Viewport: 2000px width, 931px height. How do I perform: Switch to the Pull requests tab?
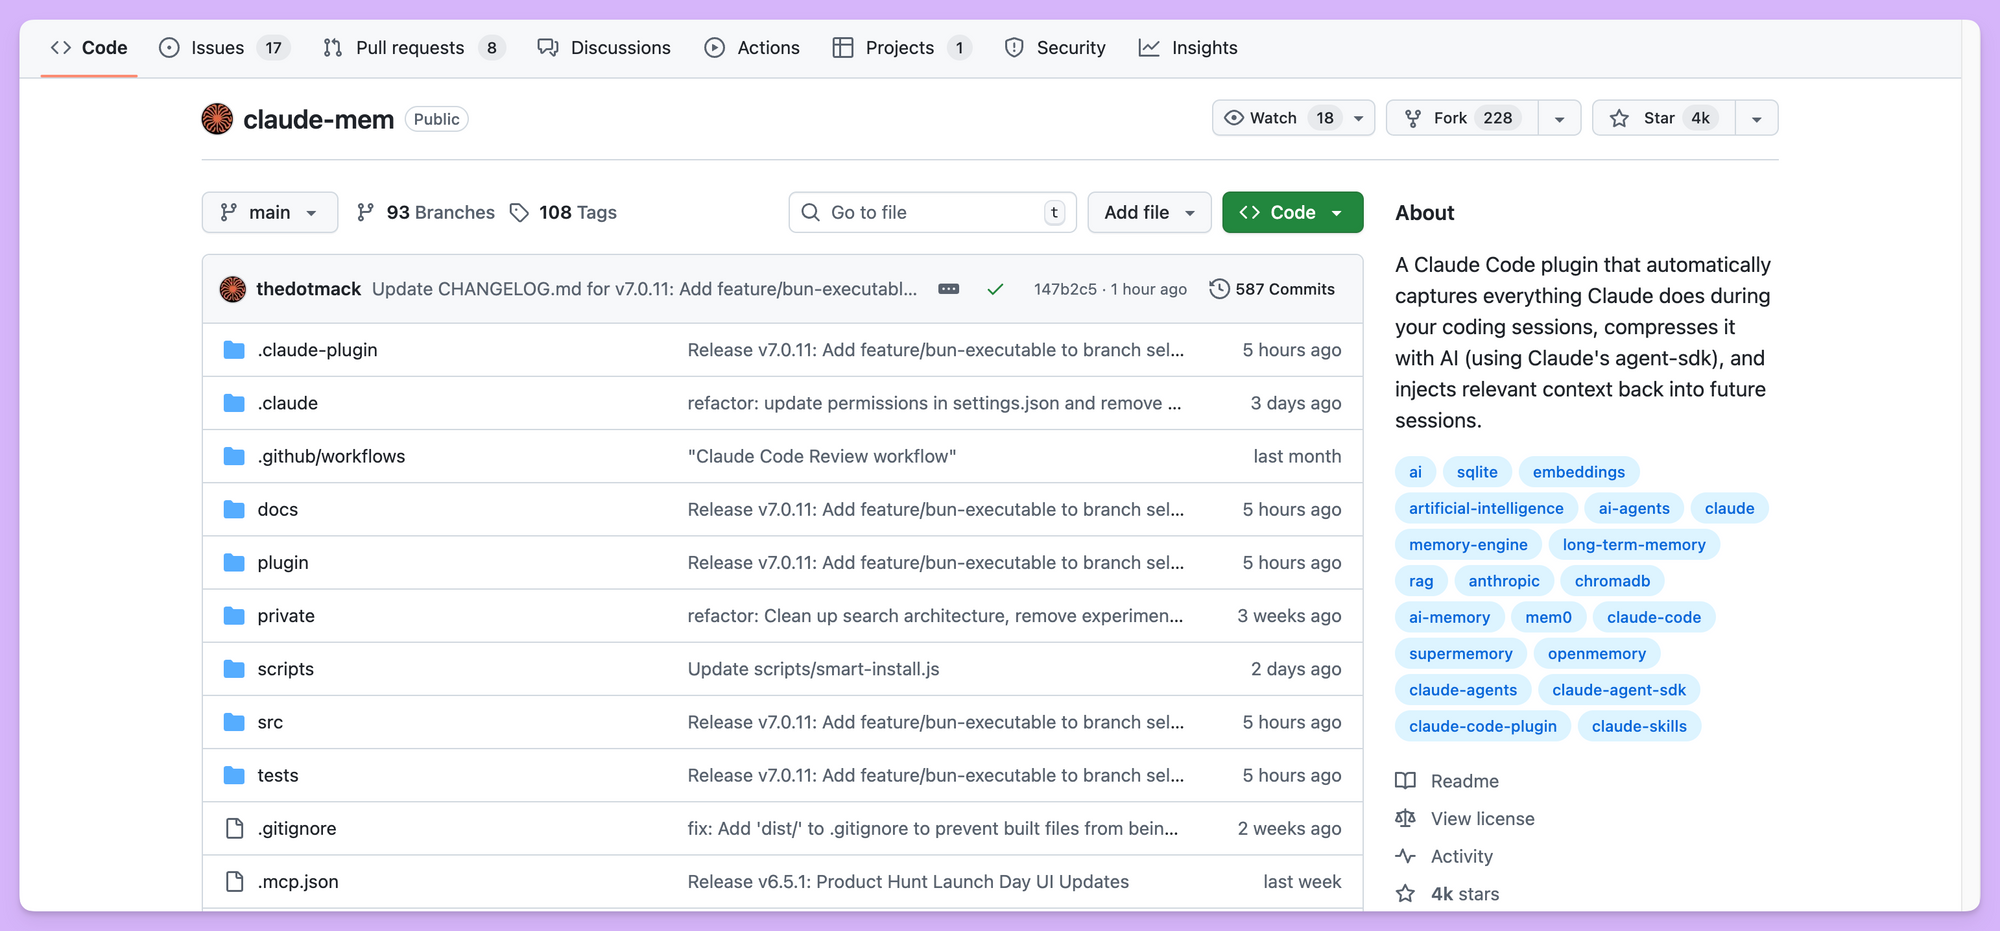[410, 48]
